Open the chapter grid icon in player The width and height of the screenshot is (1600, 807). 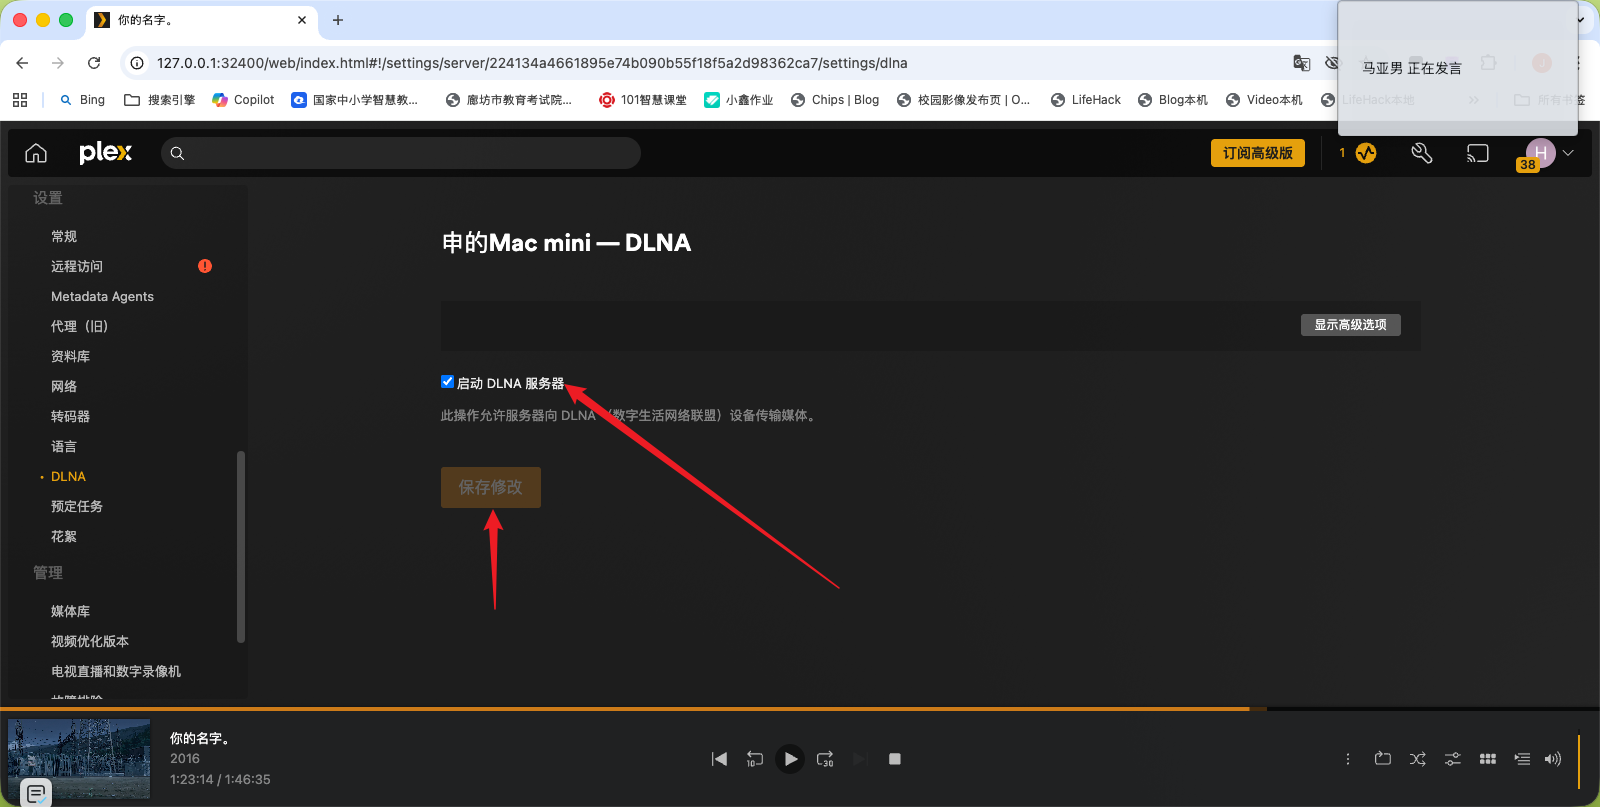(x=1488, y=759)
